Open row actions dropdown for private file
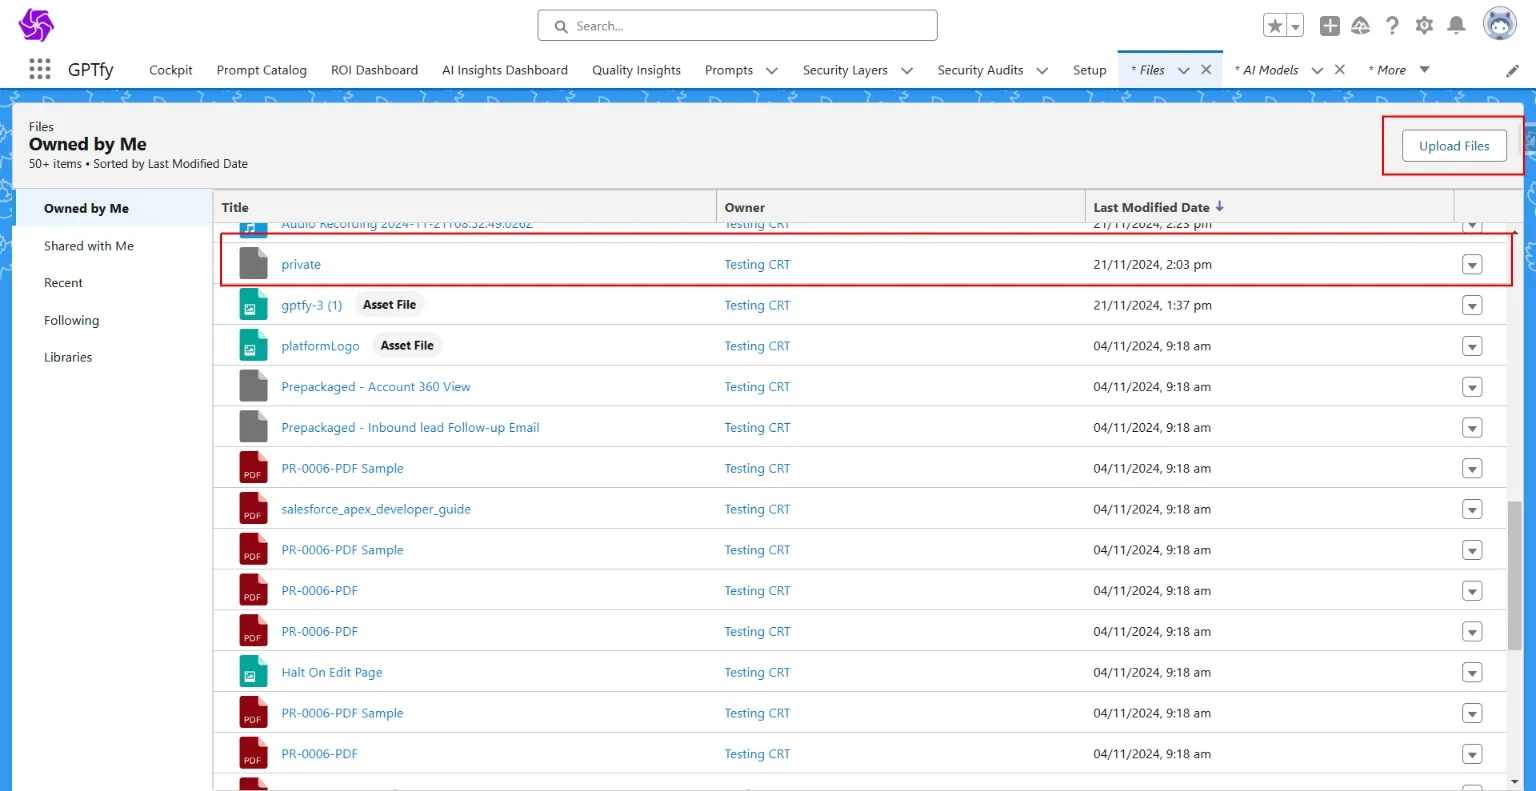 [1471, 265]
